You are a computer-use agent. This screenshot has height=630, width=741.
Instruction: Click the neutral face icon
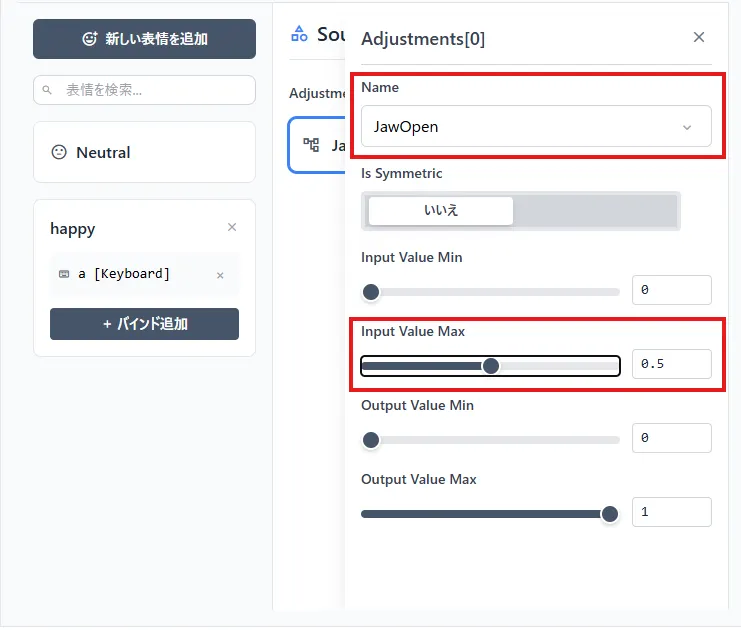(x=59, y=153)
